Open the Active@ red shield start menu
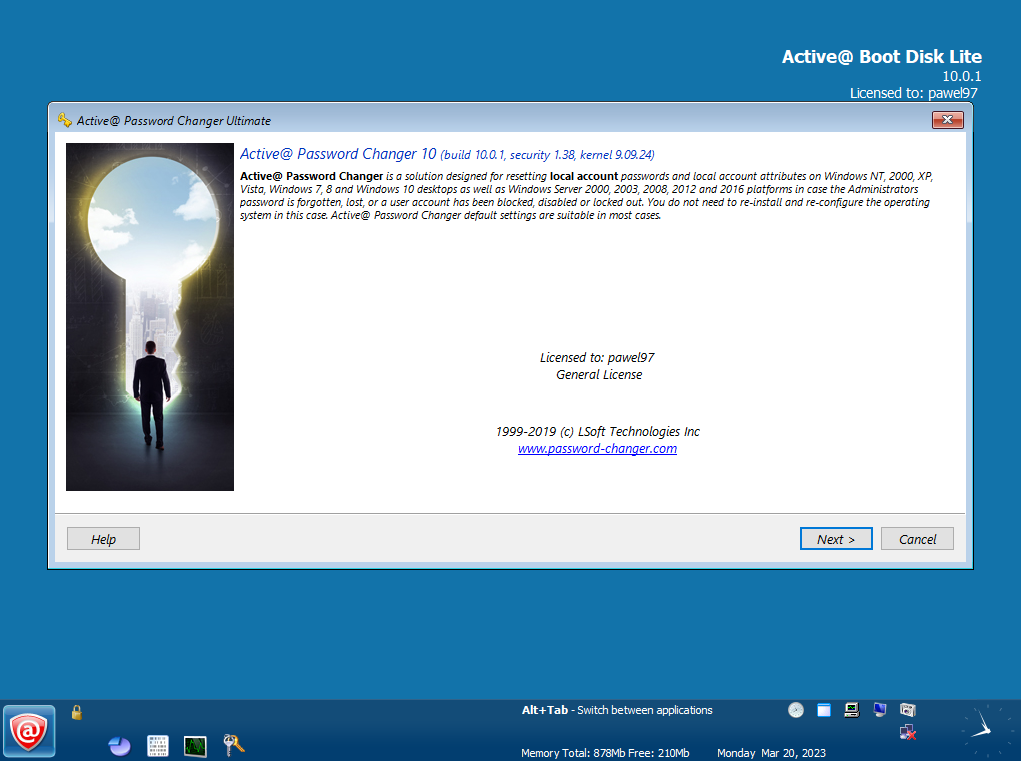The height and width of the screenshot is (761, 1021). pyautogui.click(x=29, y=731)
